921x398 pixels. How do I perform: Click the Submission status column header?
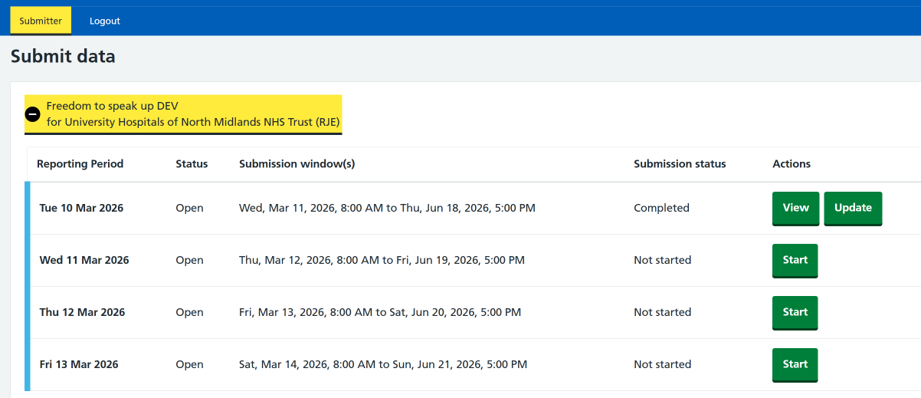pos(680,164)
